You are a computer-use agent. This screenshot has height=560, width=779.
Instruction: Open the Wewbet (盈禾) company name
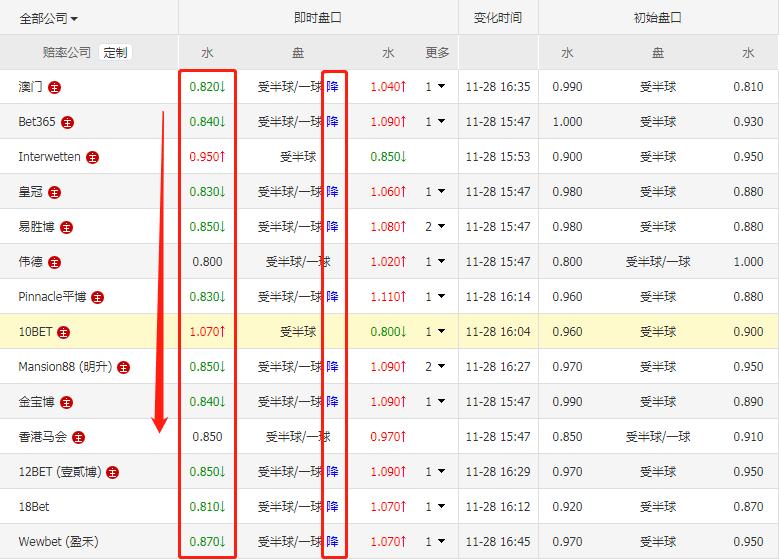point(59,542)
